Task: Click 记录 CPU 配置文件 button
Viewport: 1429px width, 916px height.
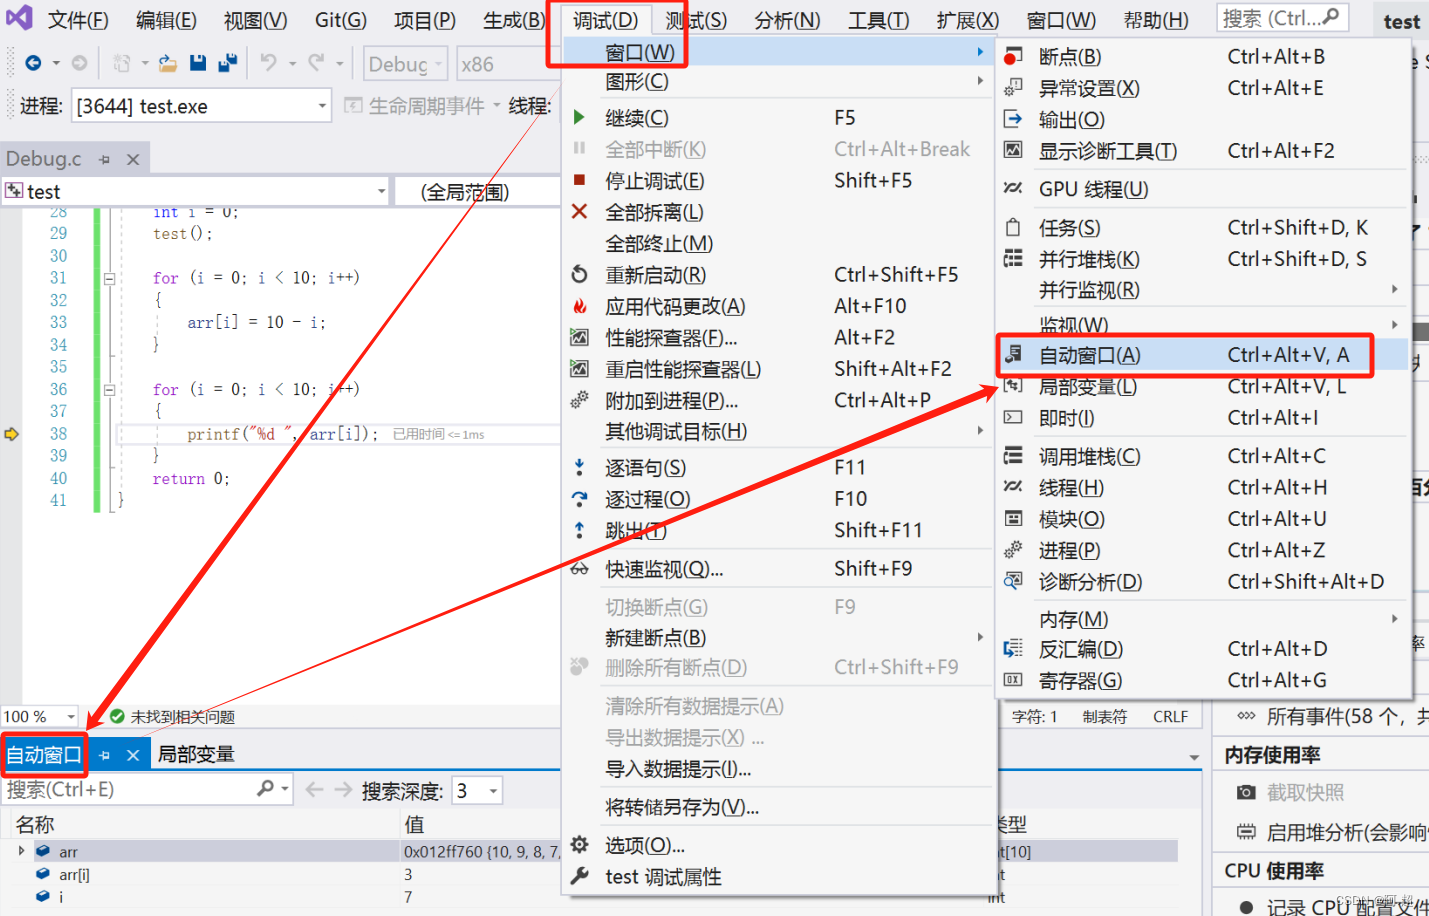Action: click(x=1335, y=907)
